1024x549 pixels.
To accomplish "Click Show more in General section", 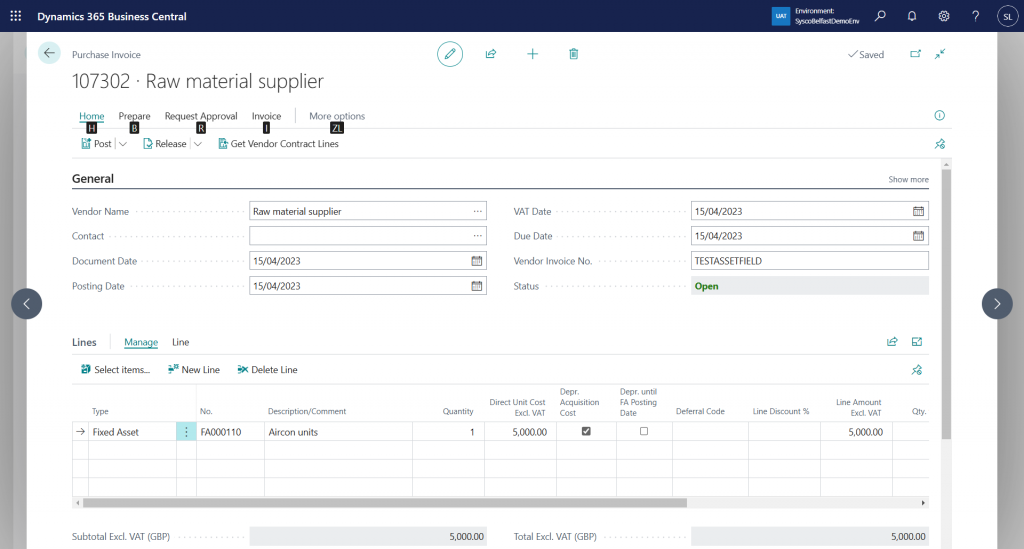I will tap(908, 180).
